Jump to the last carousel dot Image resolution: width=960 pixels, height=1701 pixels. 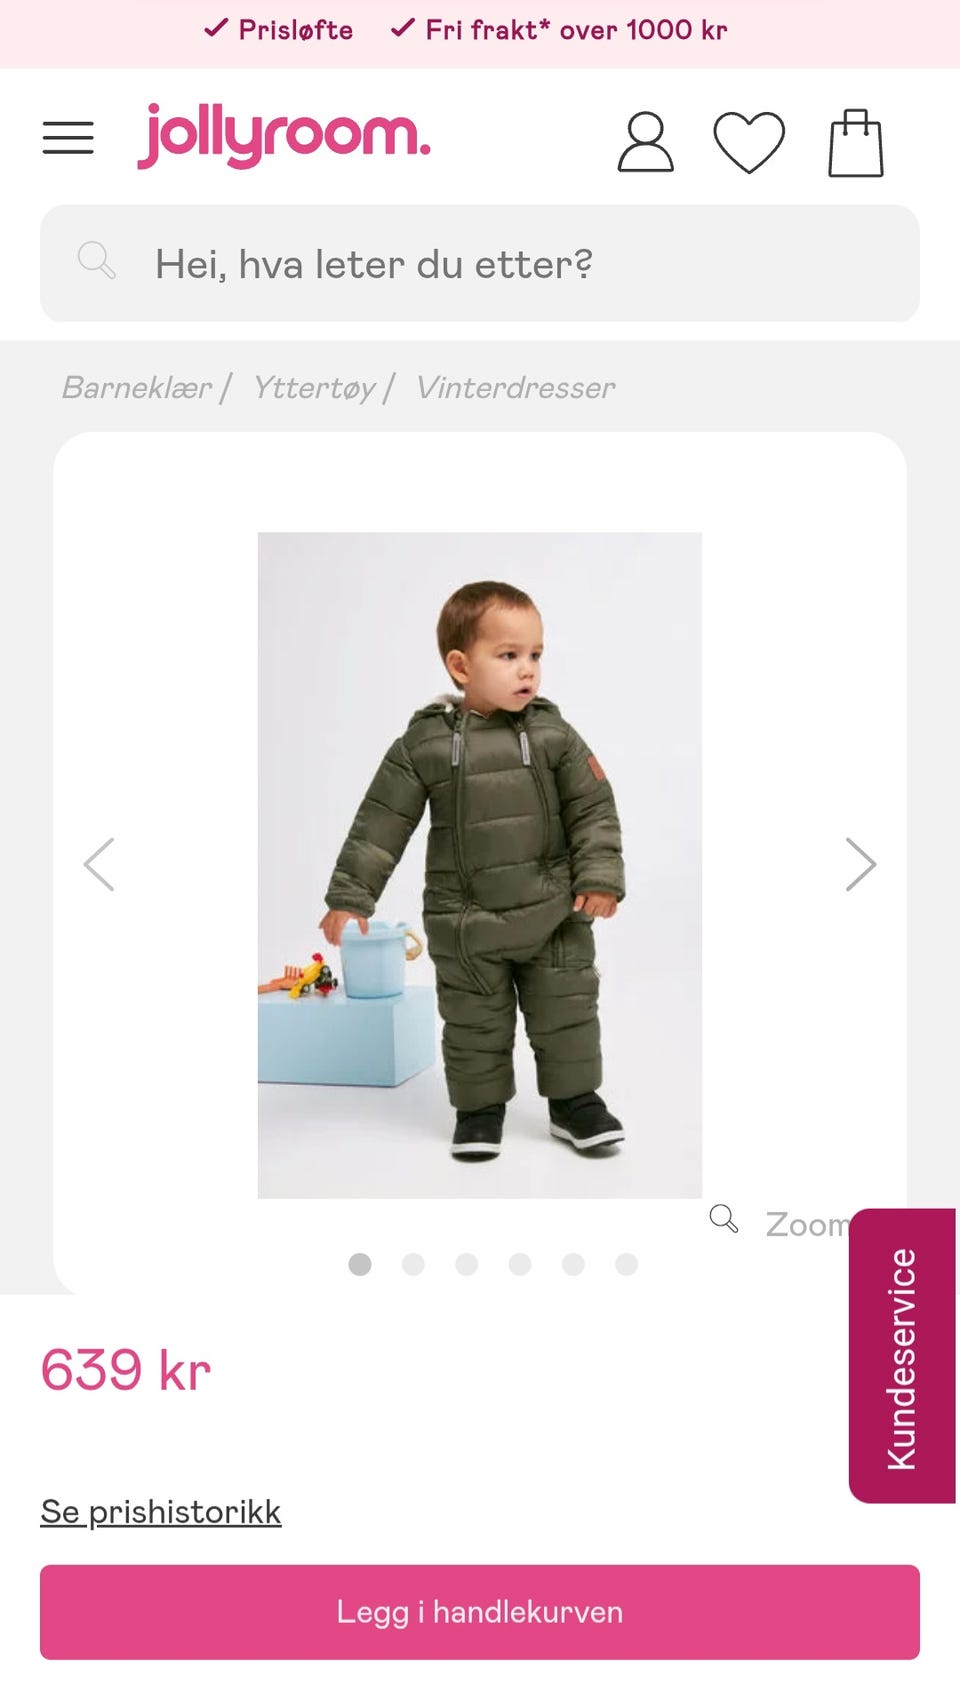(627, 1264)
